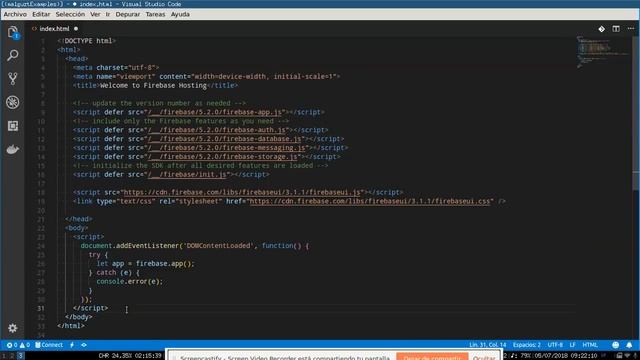Open the firebase-storage.js script link
The height and width of the screenshot is (360, 640).
point(223,157)
